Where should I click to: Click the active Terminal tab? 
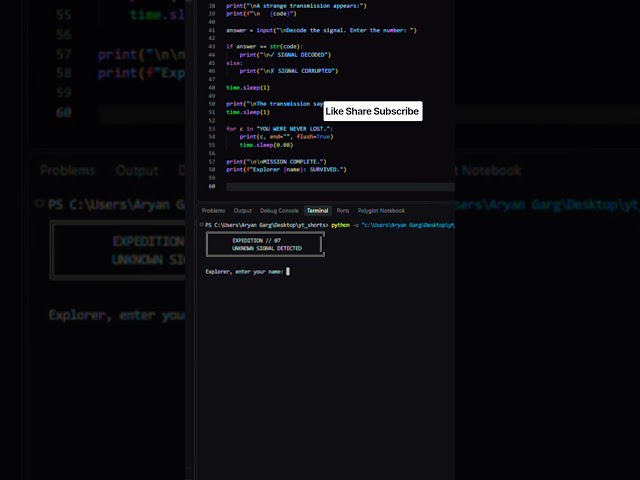[318, 211]
